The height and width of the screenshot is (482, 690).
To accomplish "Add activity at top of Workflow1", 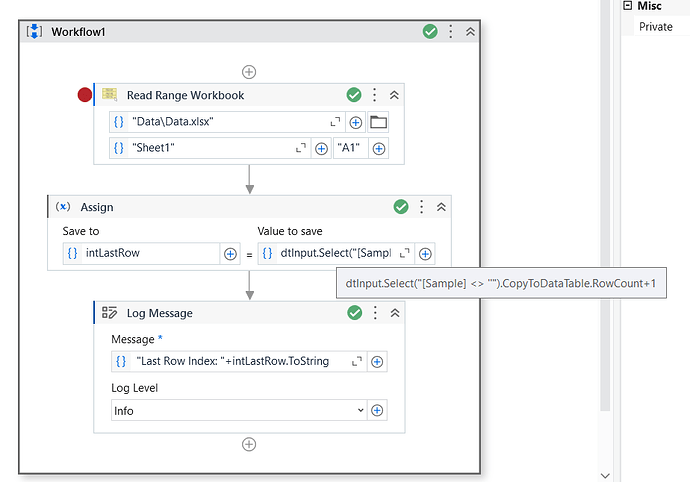I will point(249,72).
